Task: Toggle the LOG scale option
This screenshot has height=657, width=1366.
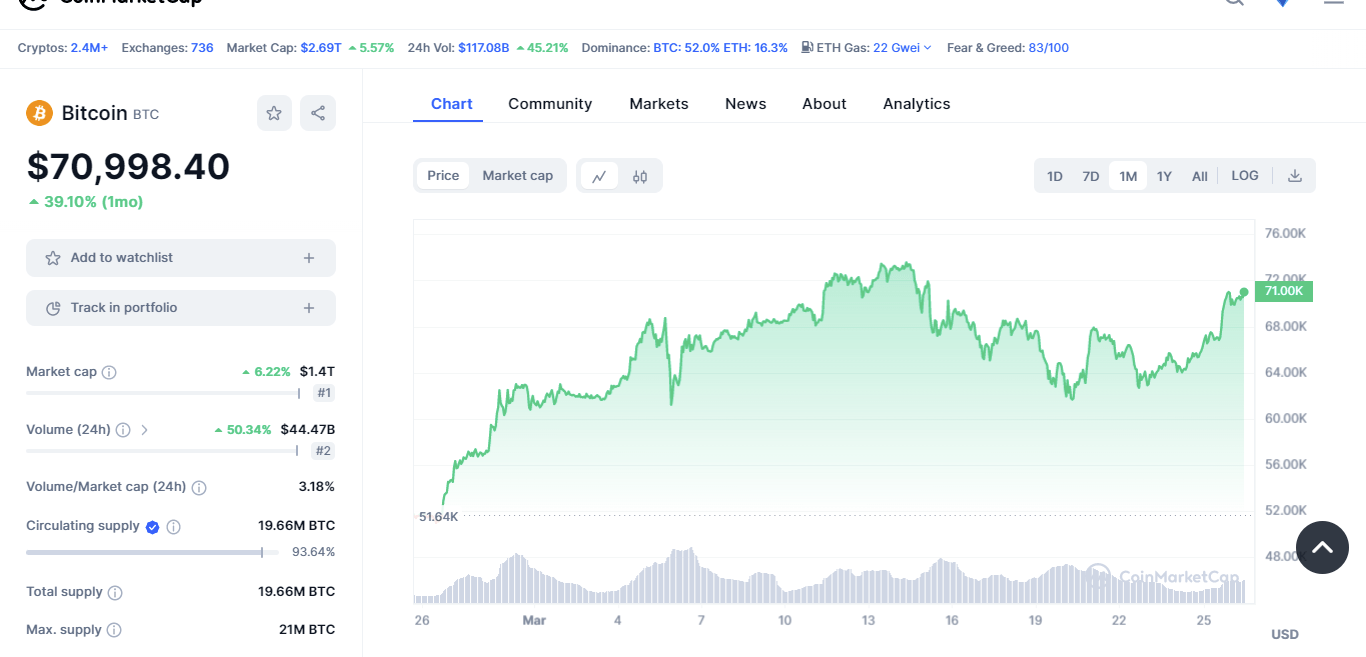Action: pos(1245,176)
